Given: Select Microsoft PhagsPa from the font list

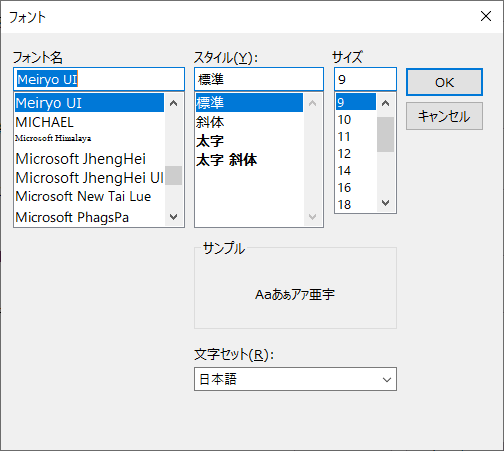Looking at the screenshot, I should pos(90,217).
